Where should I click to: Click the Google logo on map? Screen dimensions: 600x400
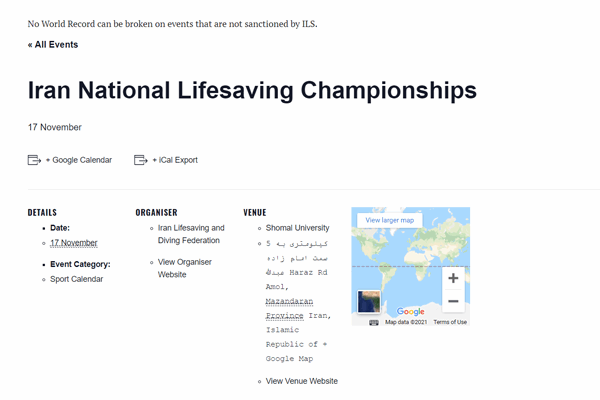pyautogui.click(x=410, y=312)
